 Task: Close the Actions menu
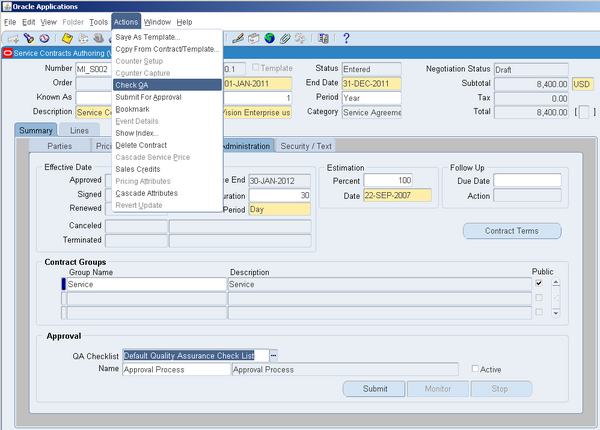tap(126, 22)
